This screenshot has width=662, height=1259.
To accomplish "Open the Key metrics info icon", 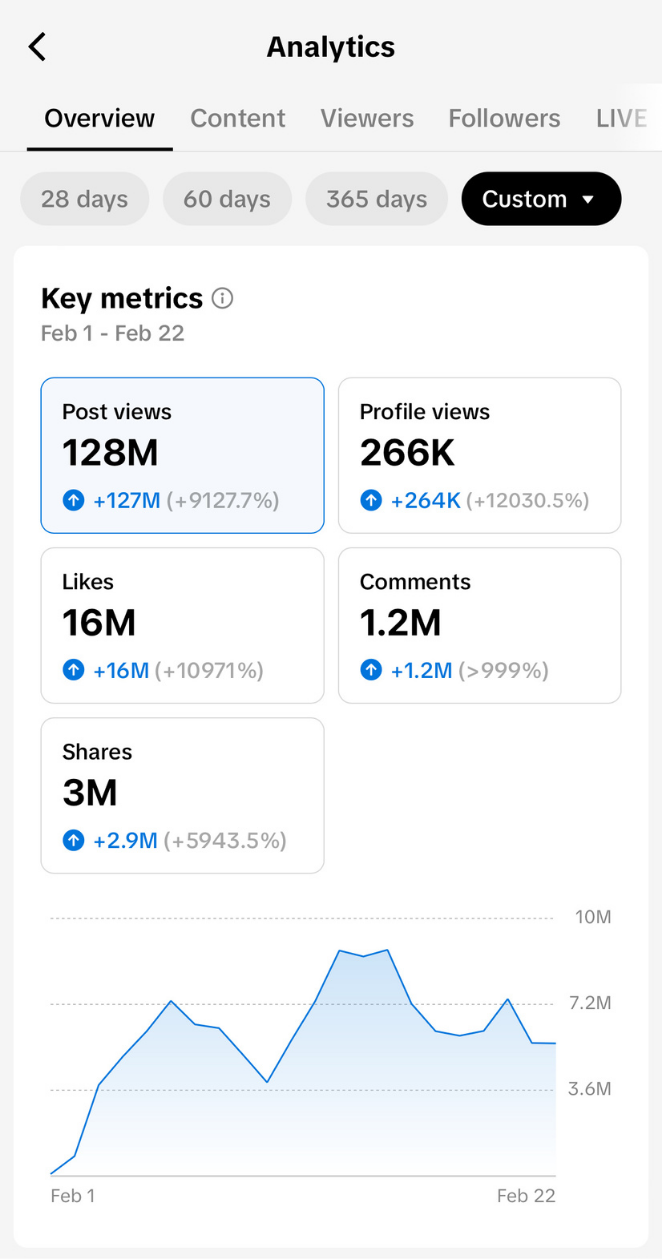I will [x=223, y=298].
